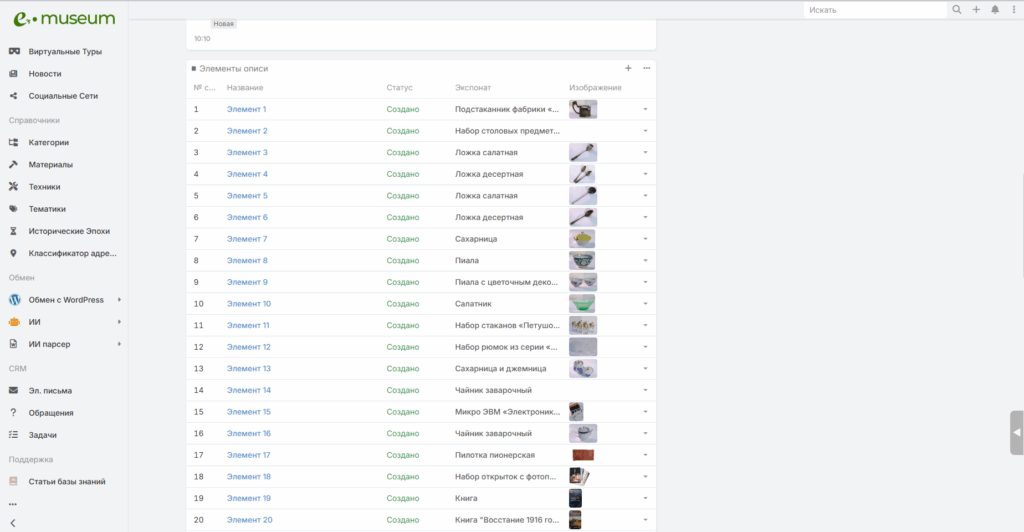Open the Элемент 15 link
Screen dimensions: 1024x532
click(249, 412)
